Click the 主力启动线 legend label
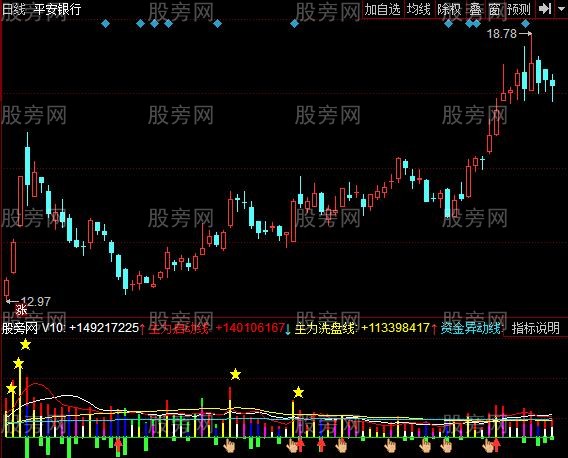 (x=179, y=329)
